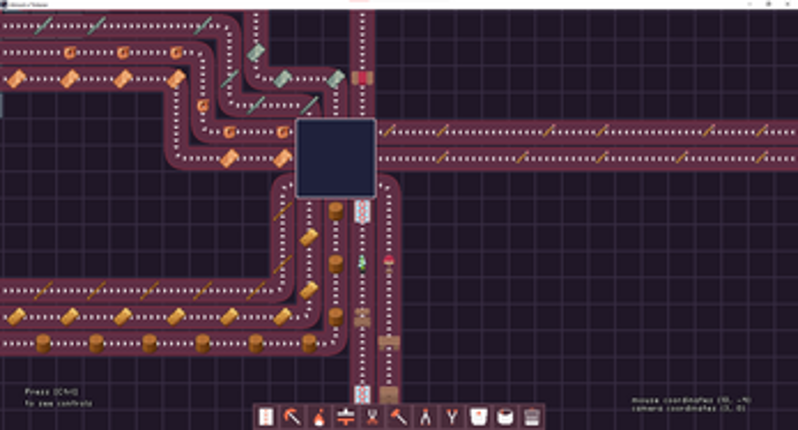The width and height of the screenshot is (798, 430).
Task: Click the "to see controls" hint text
Action: pos(59,404)
